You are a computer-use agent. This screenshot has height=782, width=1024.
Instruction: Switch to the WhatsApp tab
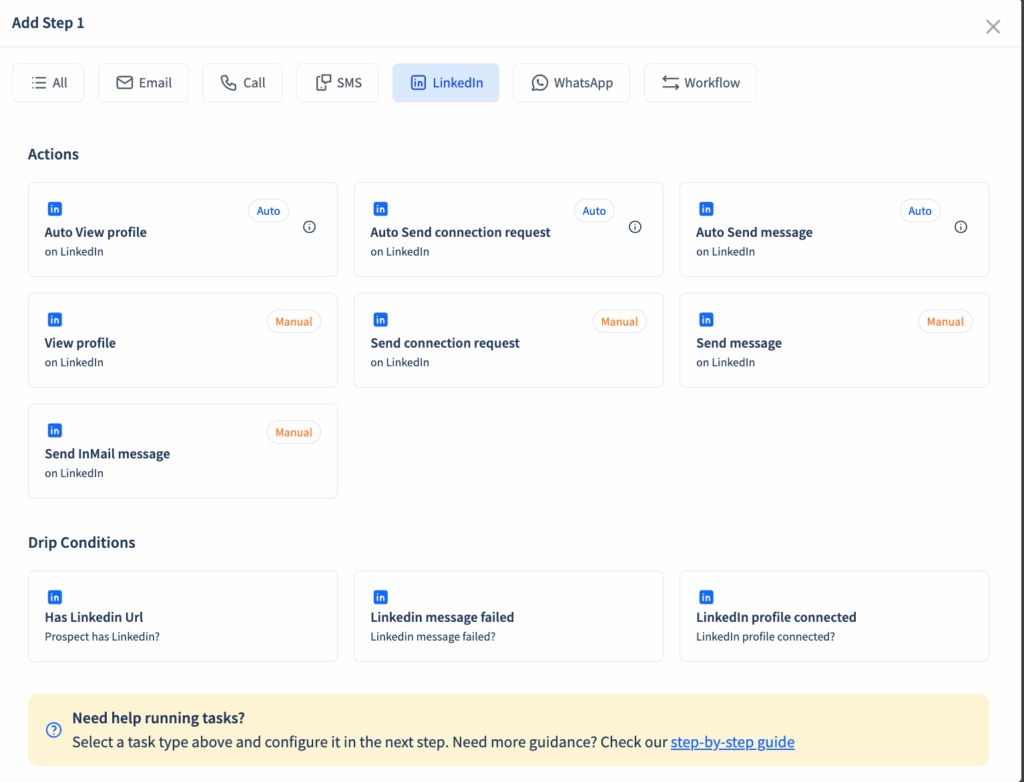(x=572, y=82)
